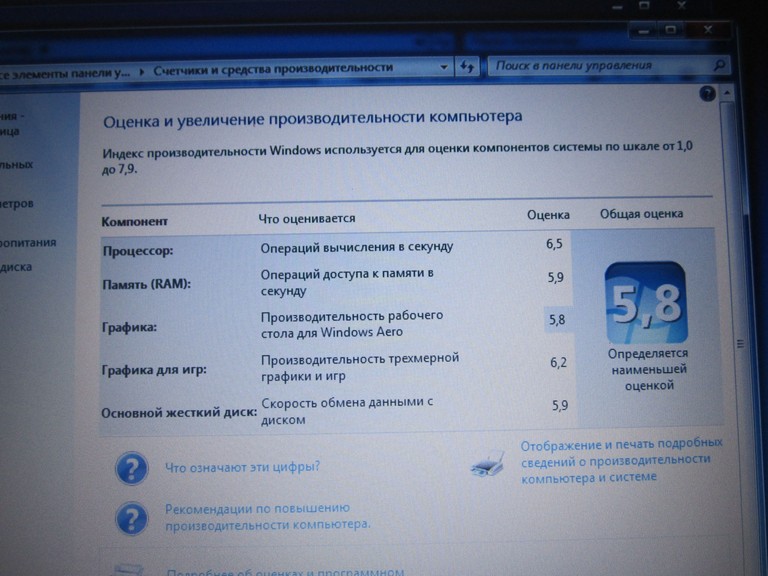Click the 'Память (RAM):' component label
This screenshot has width=768, height=576.
(x=146, y=284)
